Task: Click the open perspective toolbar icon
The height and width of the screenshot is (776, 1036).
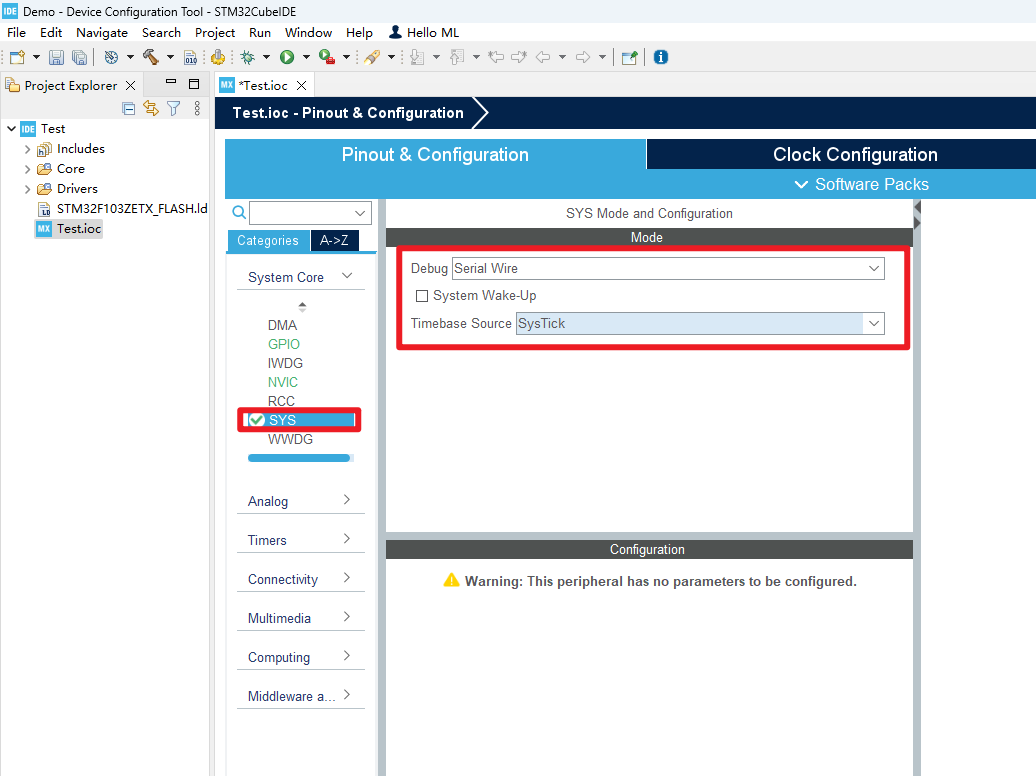Action: [x=630, y=58]
